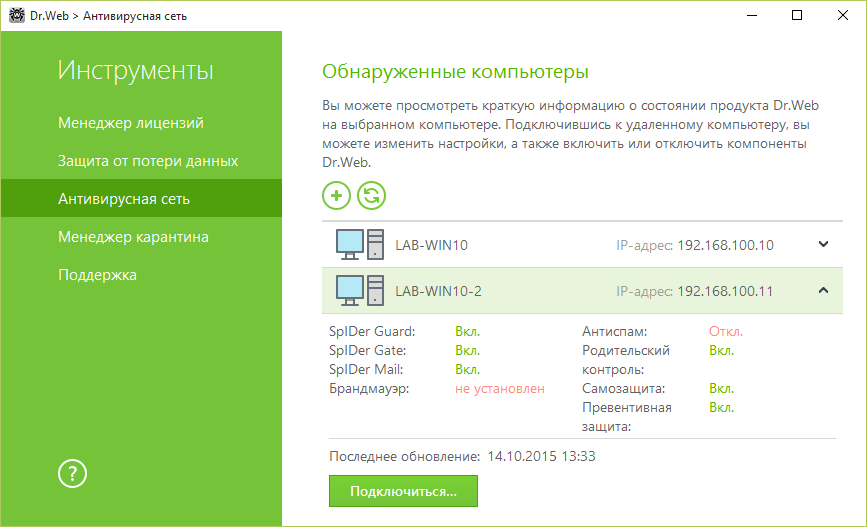The width and height of the screenshot is (867, 527).
Task: Click the SpIDer Mail label
Action: pyautogui.click(x=366, y=369)
